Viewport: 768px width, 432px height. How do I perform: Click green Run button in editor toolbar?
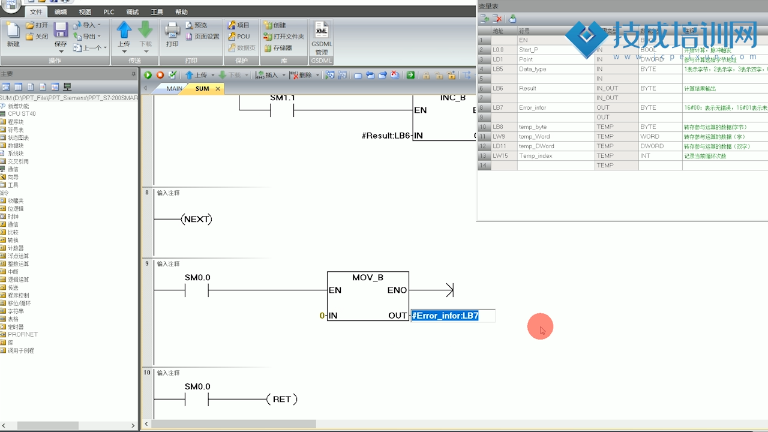(x=147, y=75)
